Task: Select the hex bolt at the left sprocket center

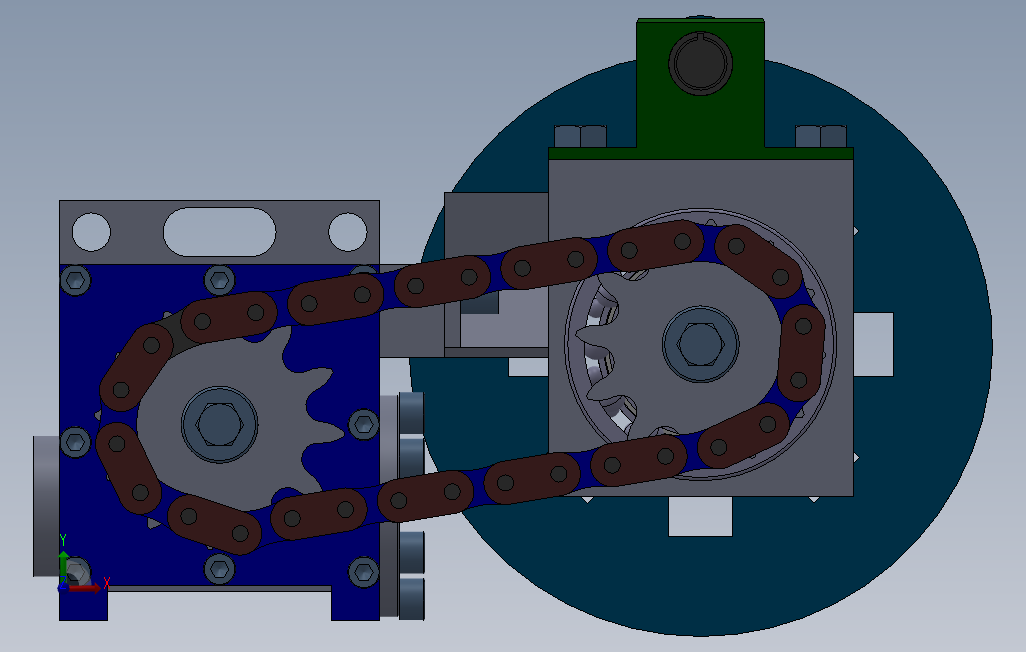Action: click(x=219, y=424)
